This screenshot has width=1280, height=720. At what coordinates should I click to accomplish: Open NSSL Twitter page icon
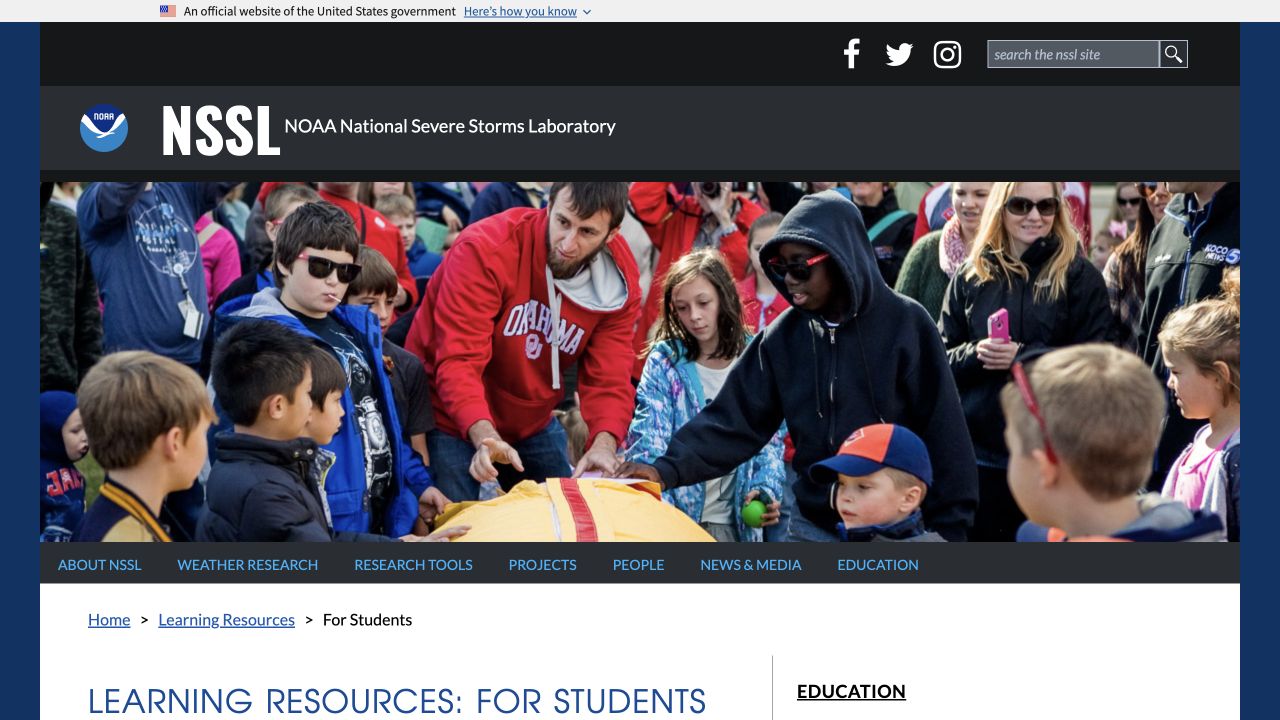(899, 55)
